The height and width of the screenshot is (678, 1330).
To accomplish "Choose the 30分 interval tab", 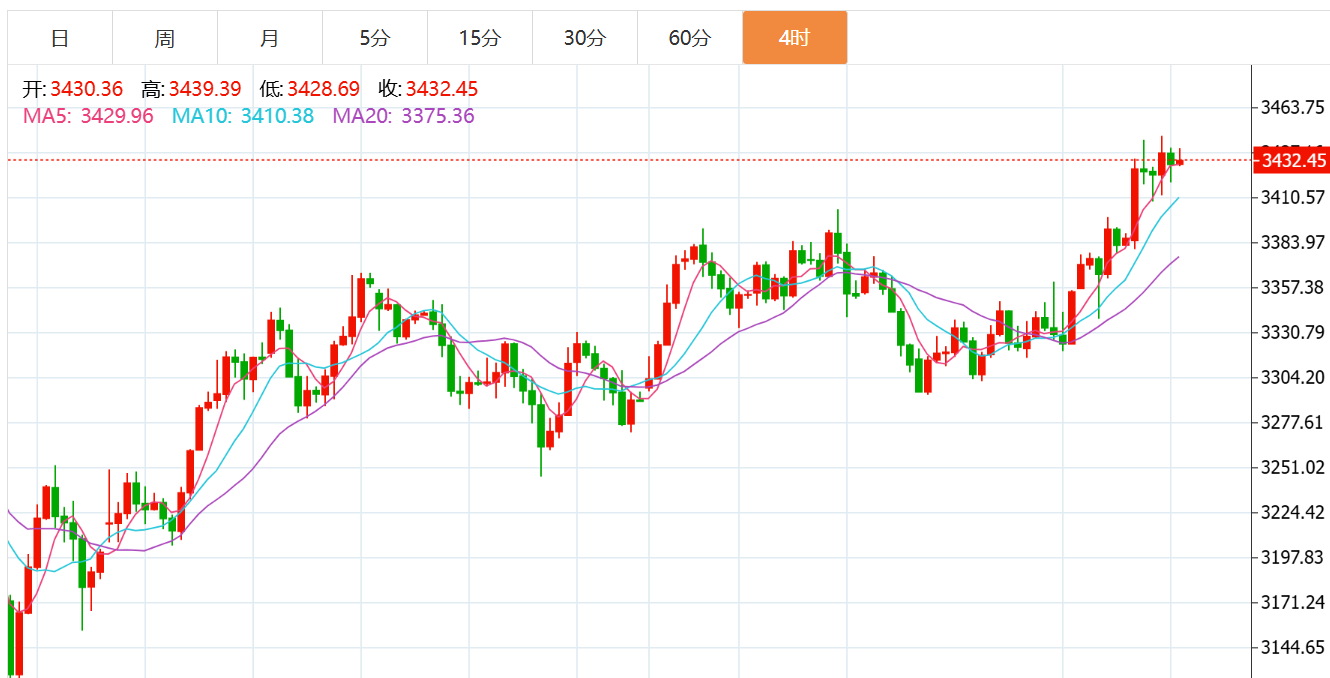I will point(585,38).
